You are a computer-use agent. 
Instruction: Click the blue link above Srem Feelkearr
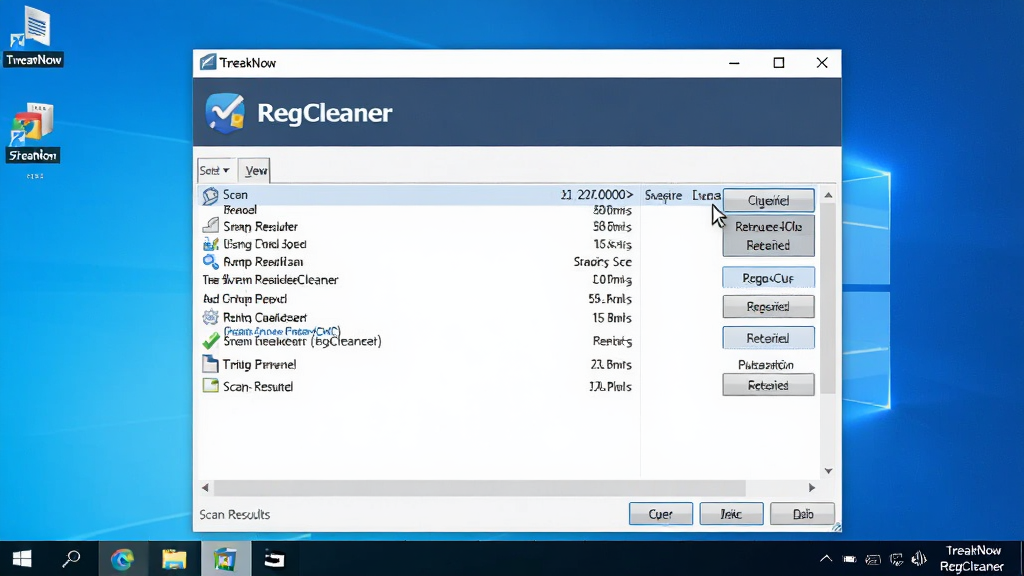click(281, 331)
